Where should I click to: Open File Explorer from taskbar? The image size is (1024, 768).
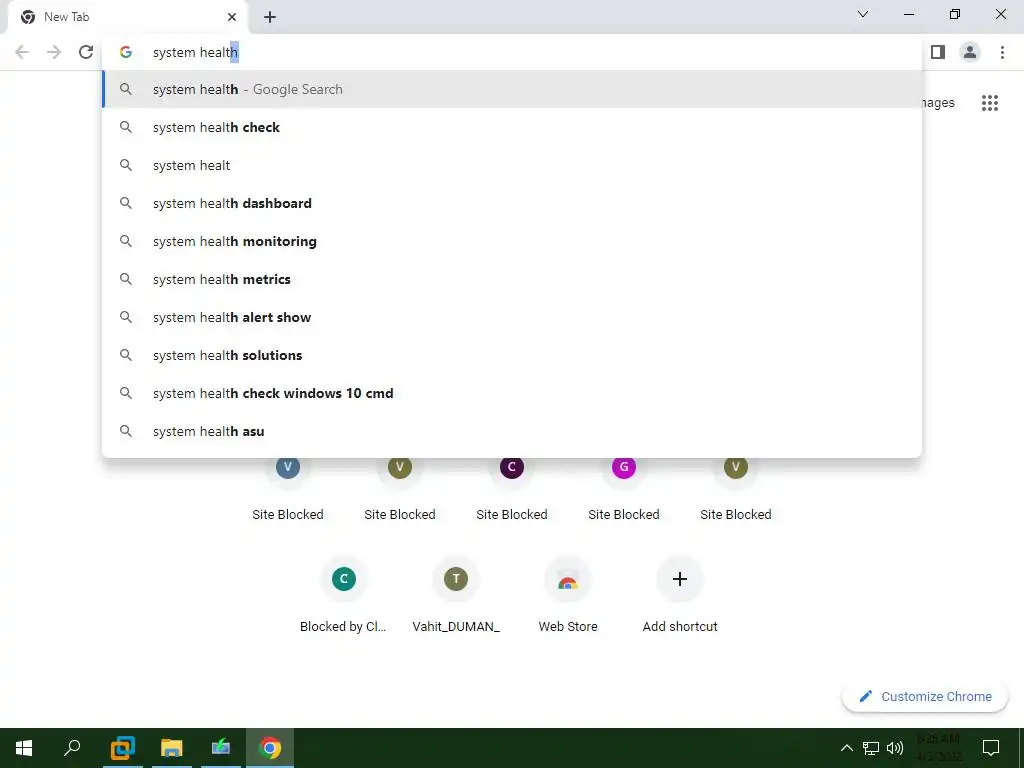click(x=172, y=748)
